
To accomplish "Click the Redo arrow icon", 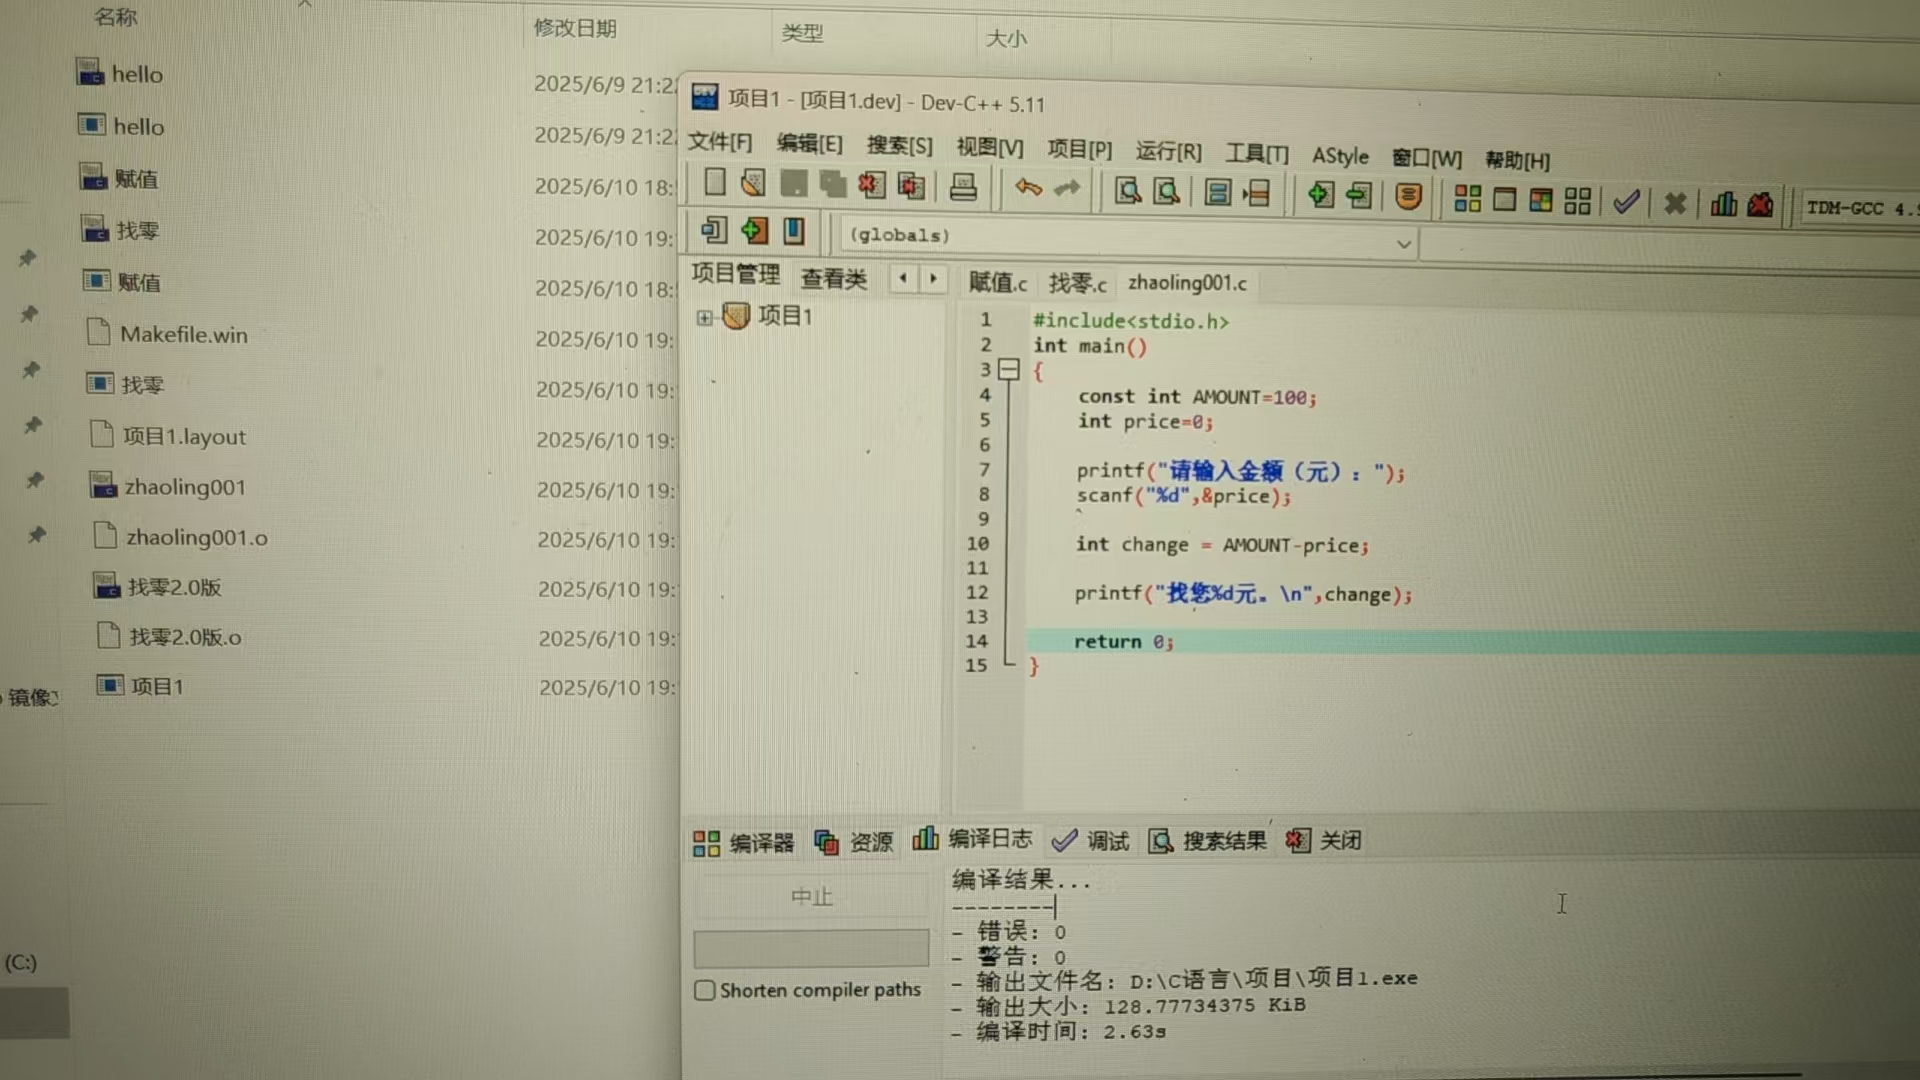I will [1067, 189].
